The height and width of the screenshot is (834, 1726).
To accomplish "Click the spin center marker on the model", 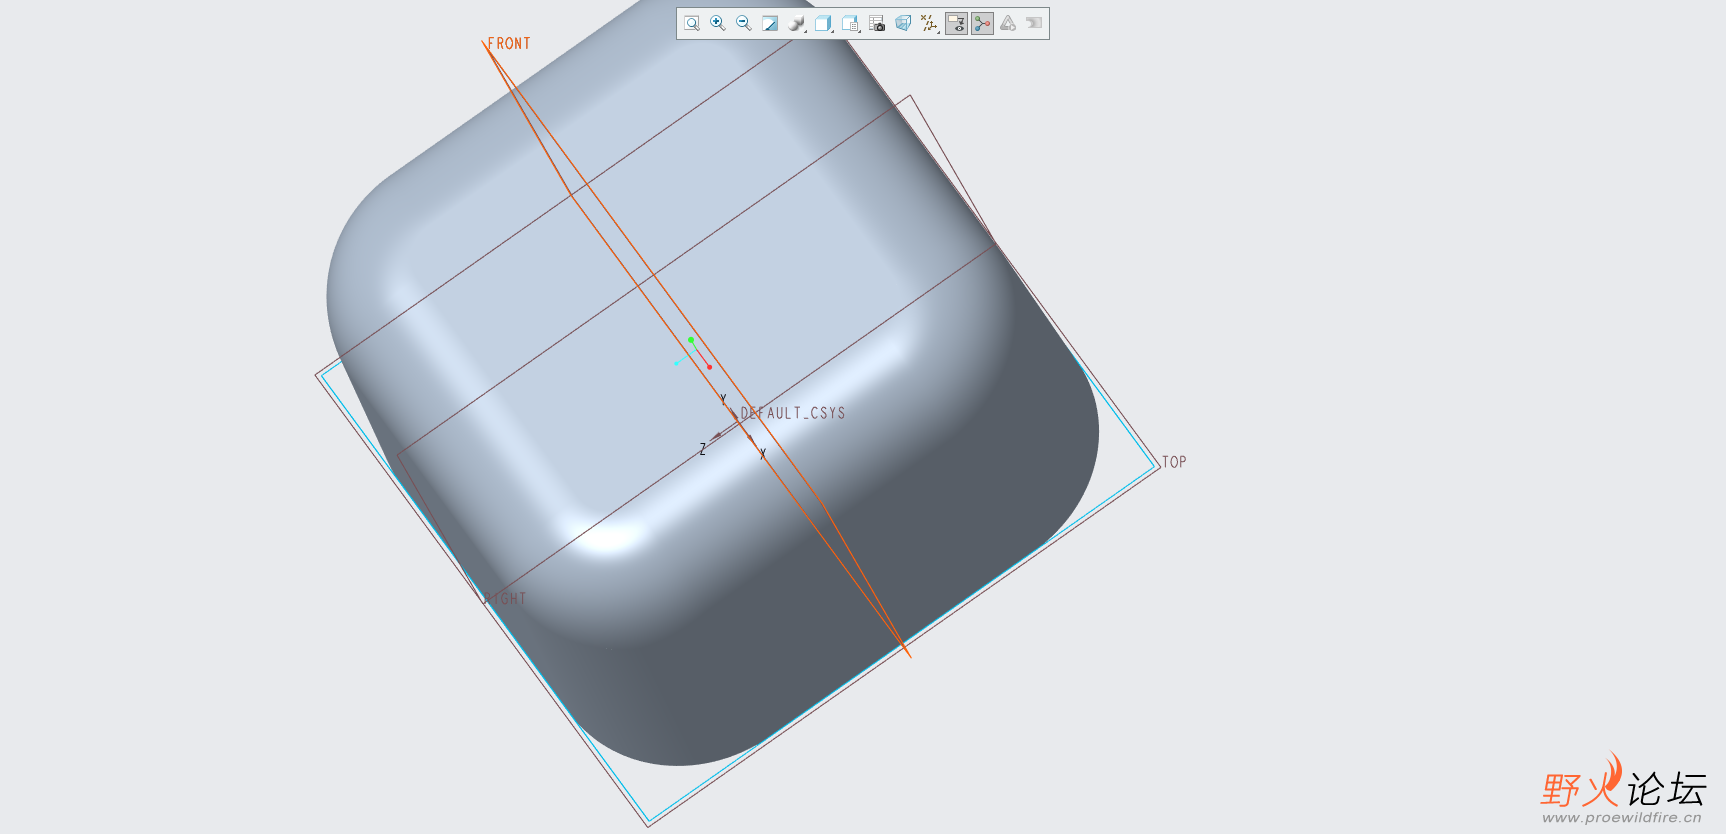I will [x=693, y=352].
